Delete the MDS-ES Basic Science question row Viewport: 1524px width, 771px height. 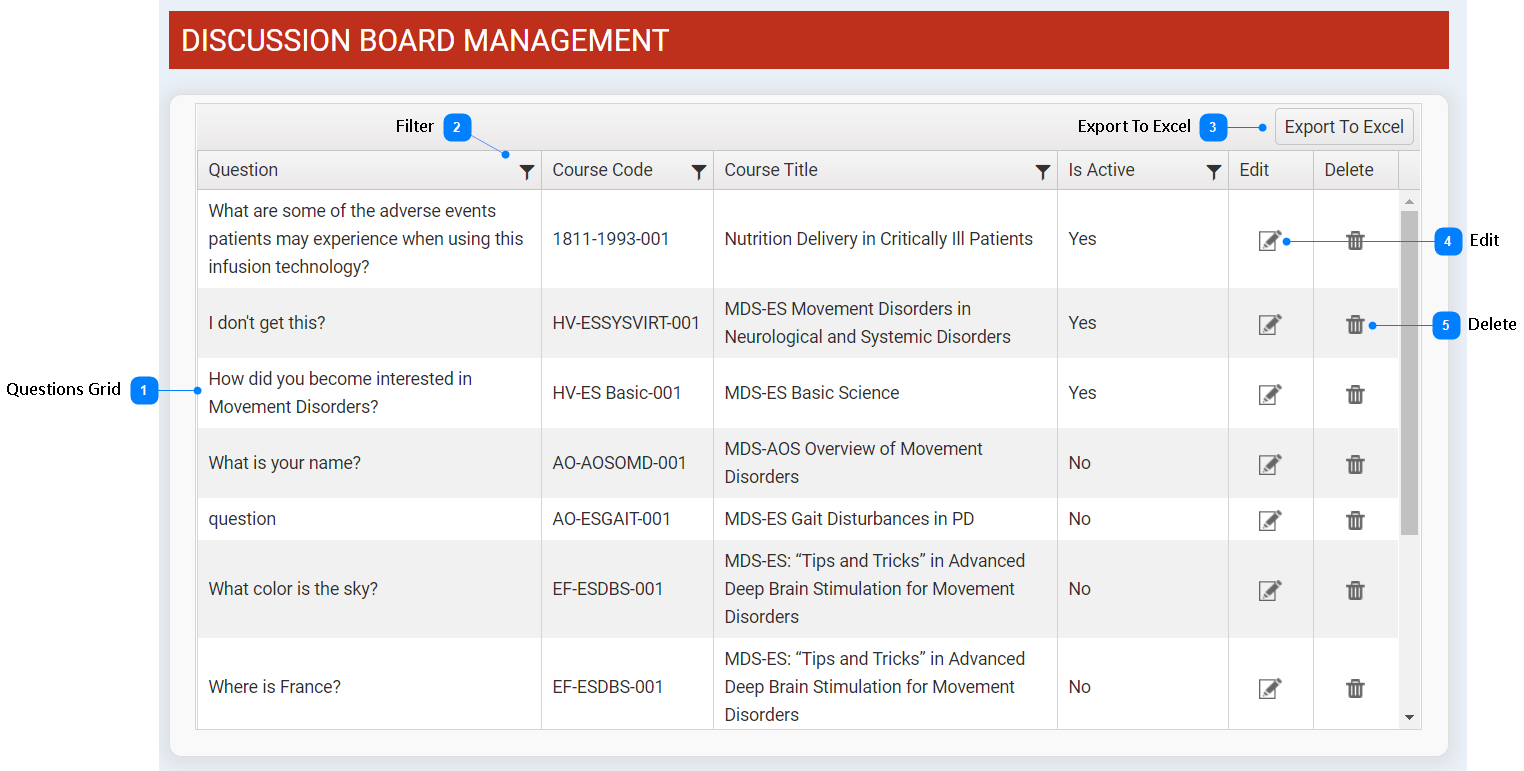pos(1355,394)
